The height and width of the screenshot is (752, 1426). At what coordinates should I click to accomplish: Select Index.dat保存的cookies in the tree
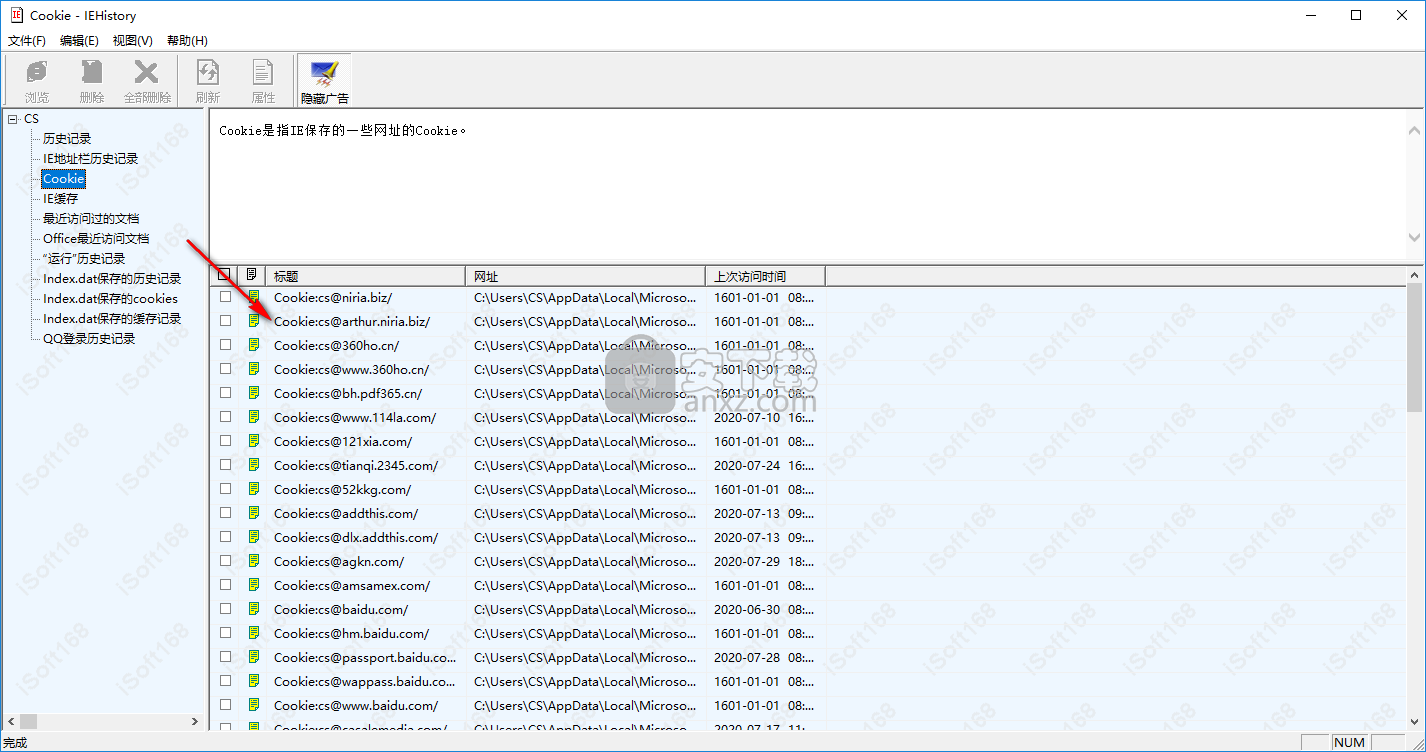(x=110, y=299)
